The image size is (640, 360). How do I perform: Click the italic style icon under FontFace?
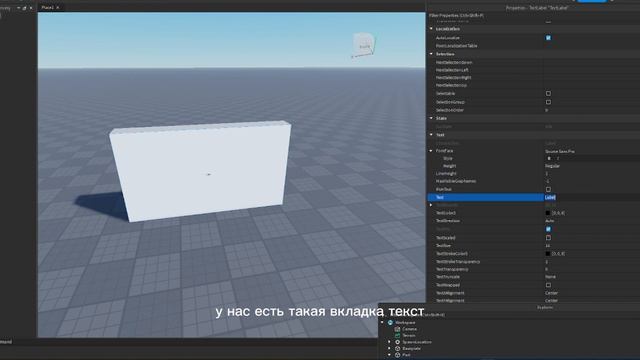point(558,158)
